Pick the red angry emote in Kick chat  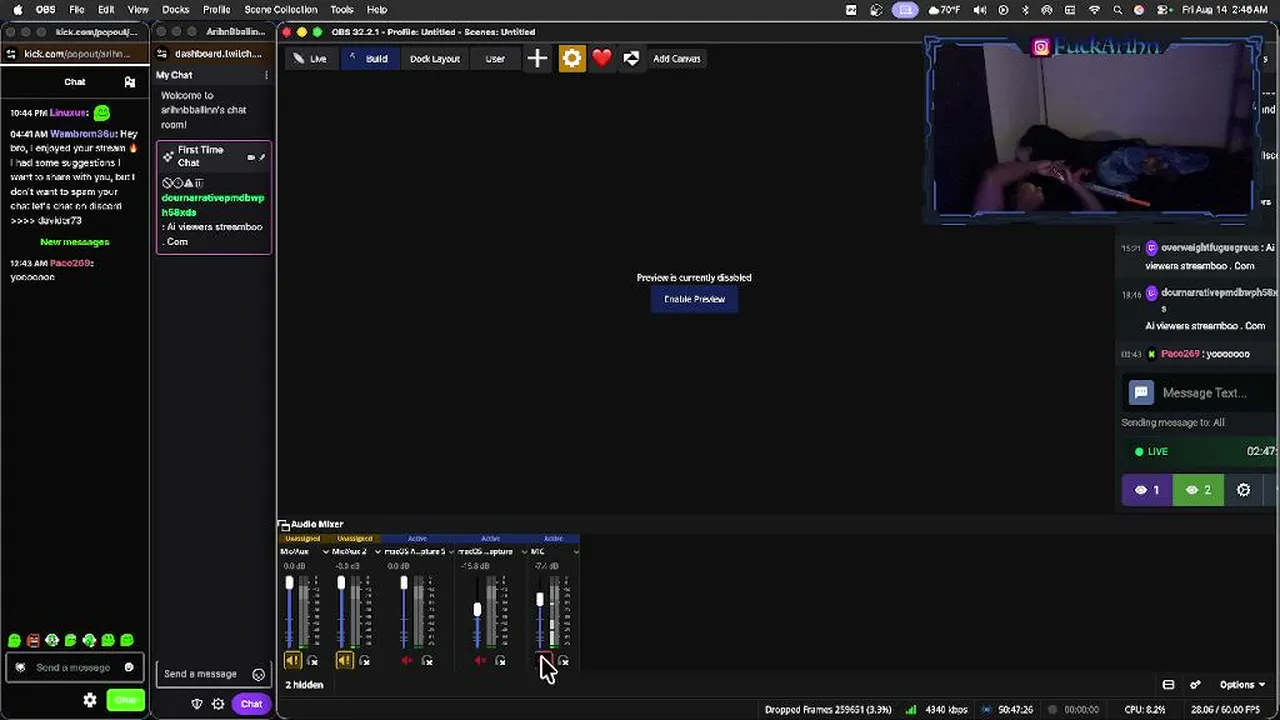33,640
